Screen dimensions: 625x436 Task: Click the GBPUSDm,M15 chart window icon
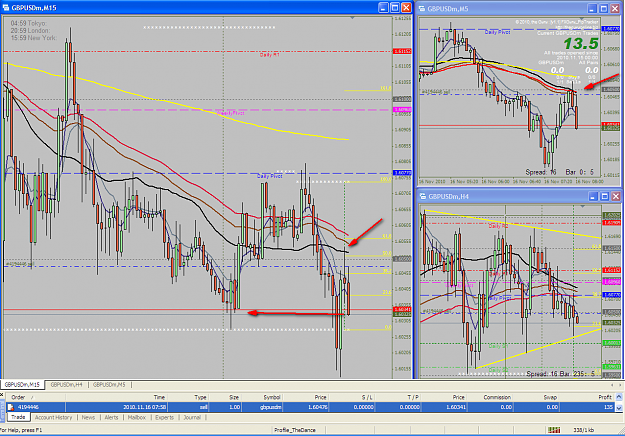click(6, 8)
